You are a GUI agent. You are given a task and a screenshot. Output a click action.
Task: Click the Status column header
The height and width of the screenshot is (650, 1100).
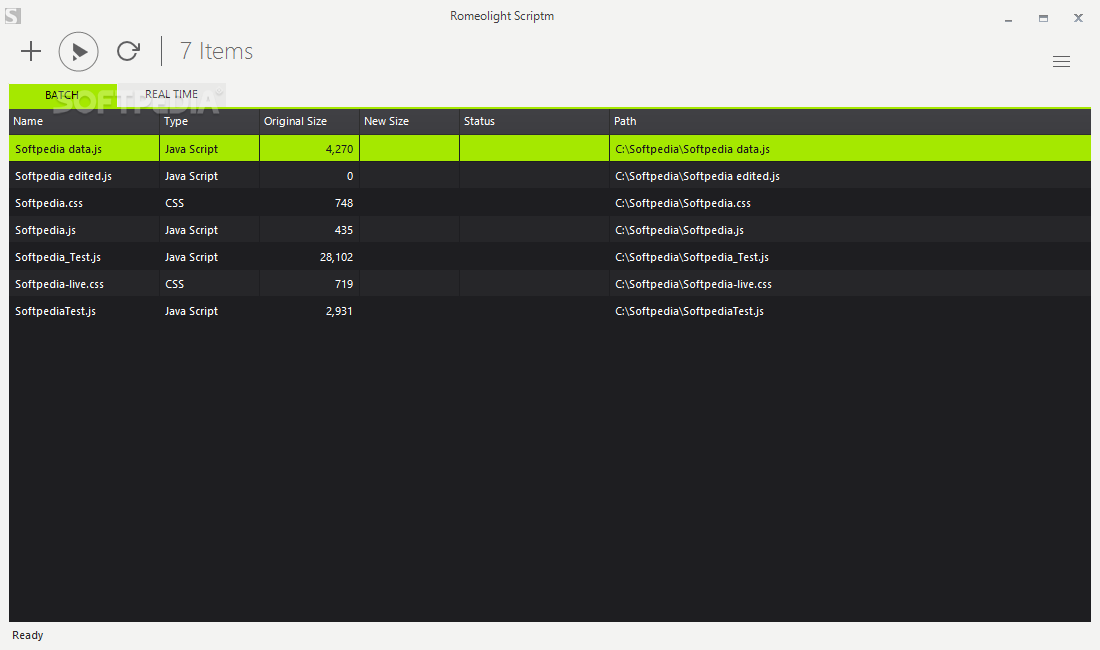pos(534,121)
